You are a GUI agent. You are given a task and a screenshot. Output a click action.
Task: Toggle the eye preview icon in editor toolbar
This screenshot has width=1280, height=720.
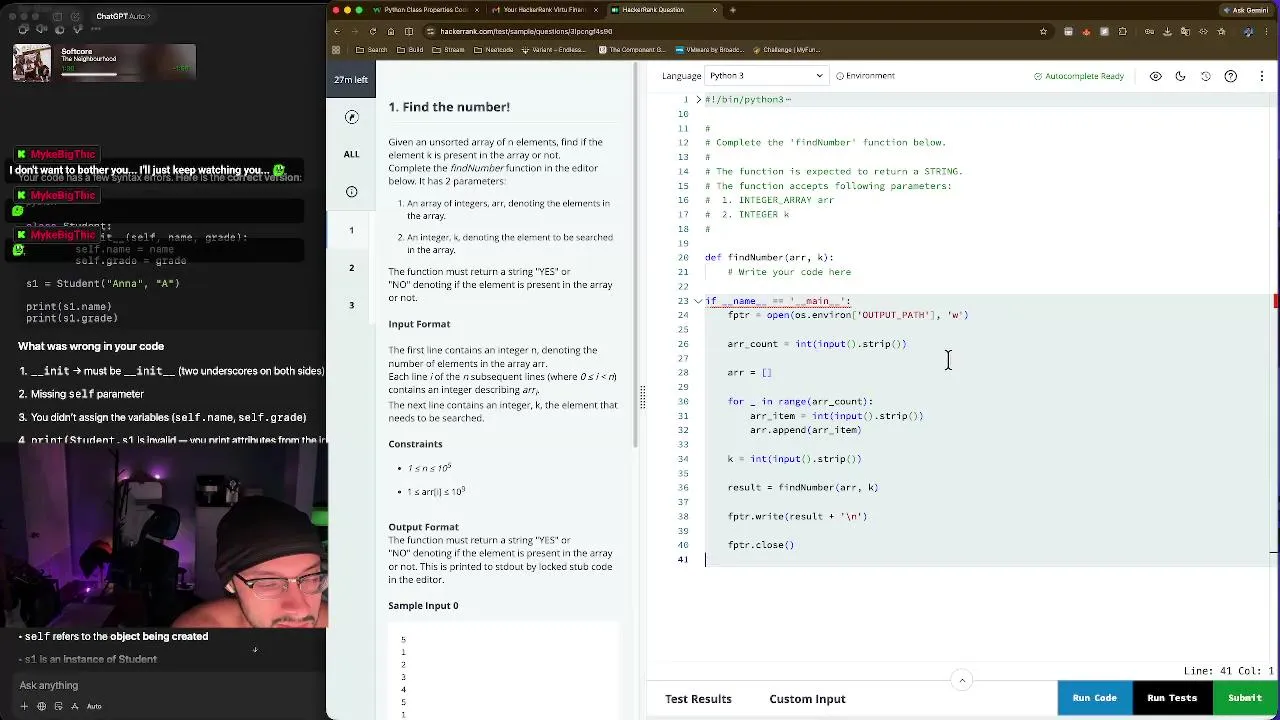(x=1155, y=76)
